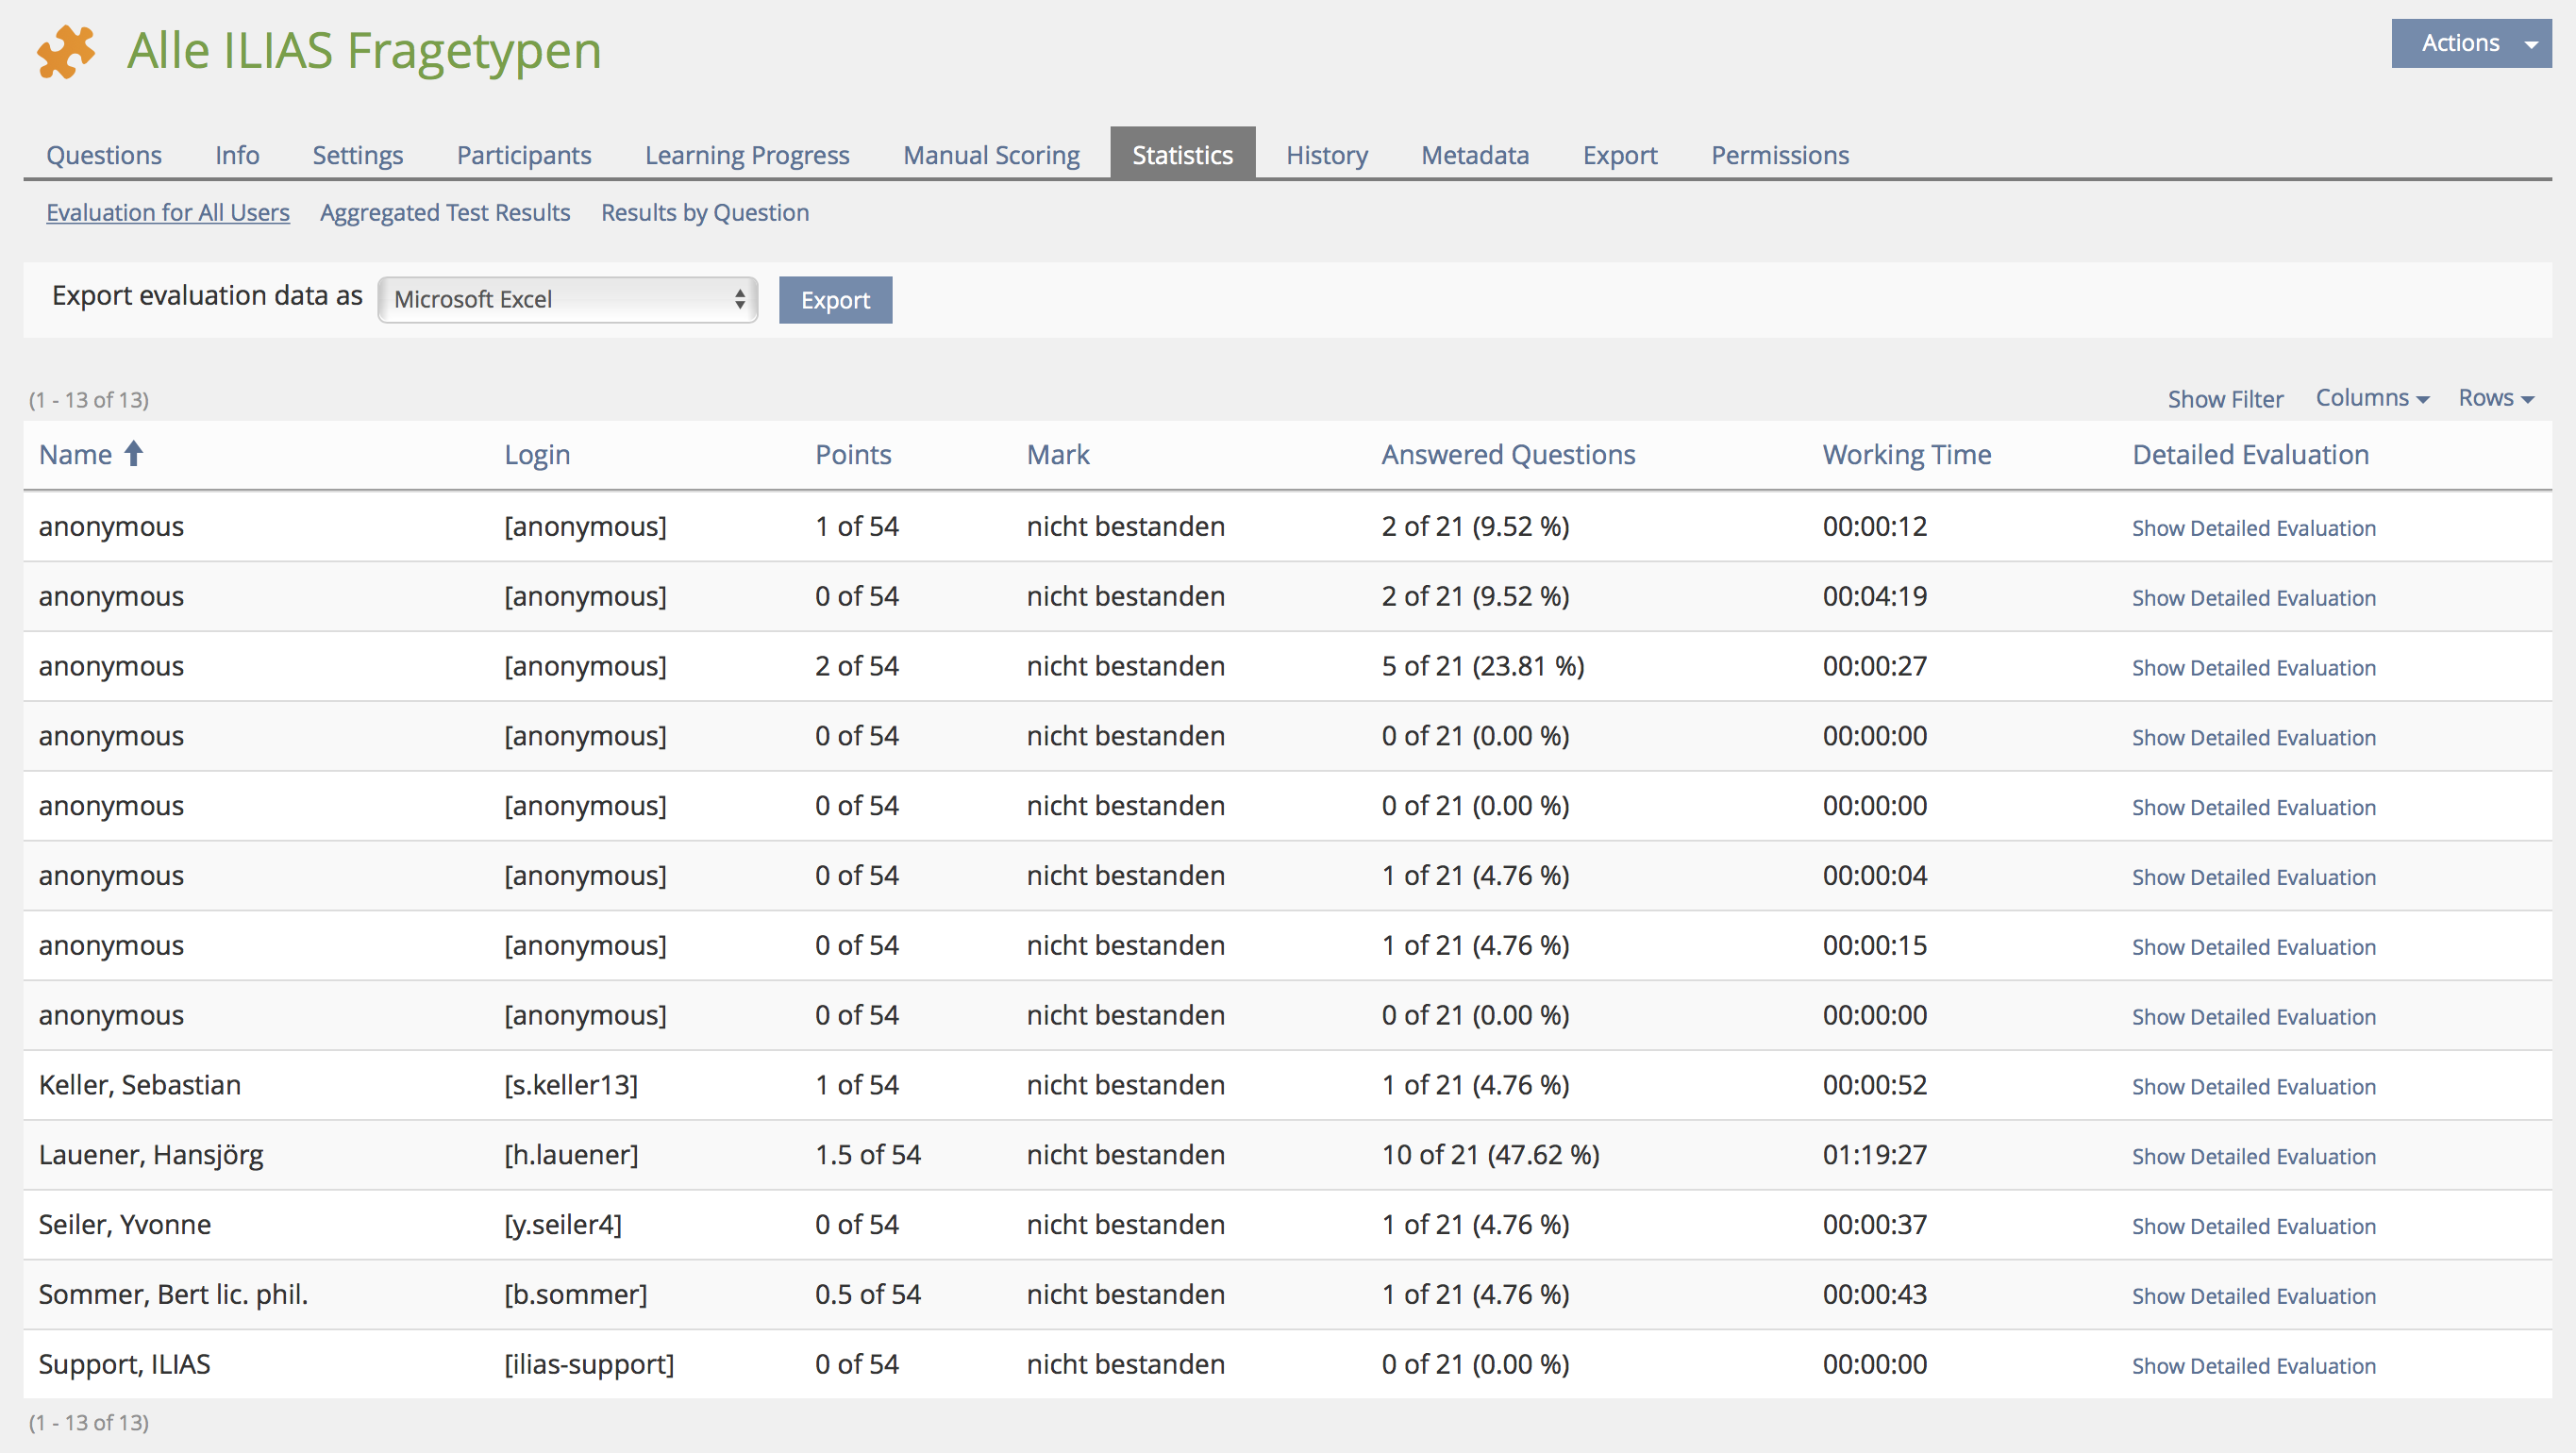Sort by Working Time column header
The image size is (2576, 1453).
click(x=1906, y=454)
